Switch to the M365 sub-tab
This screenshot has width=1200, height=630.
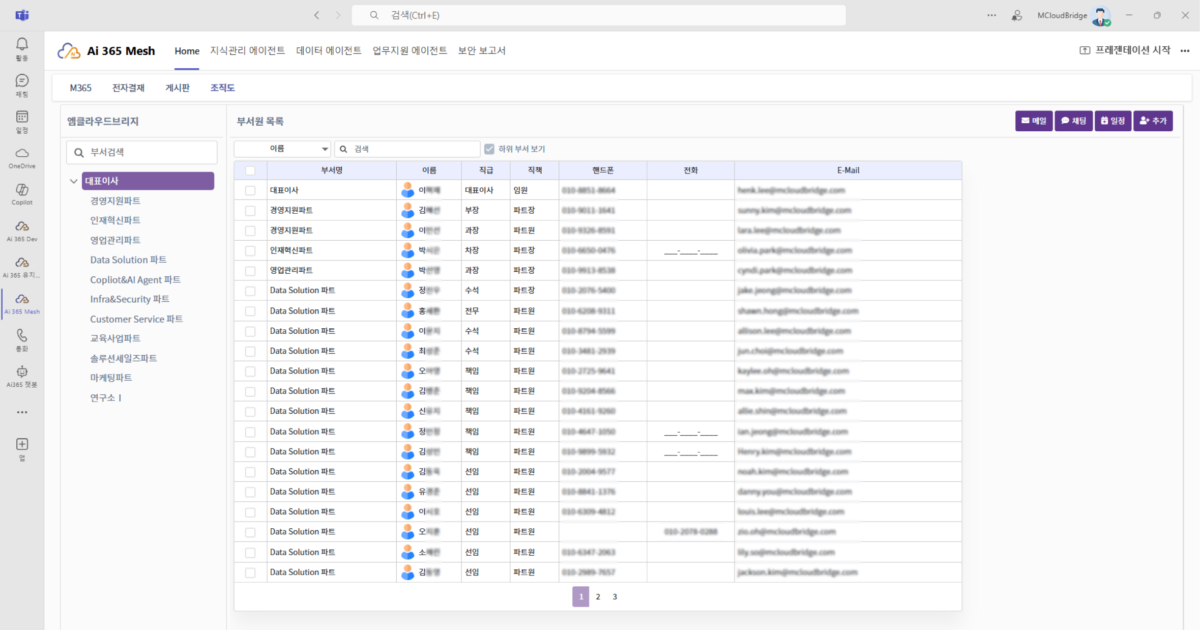tap(81, 88)
